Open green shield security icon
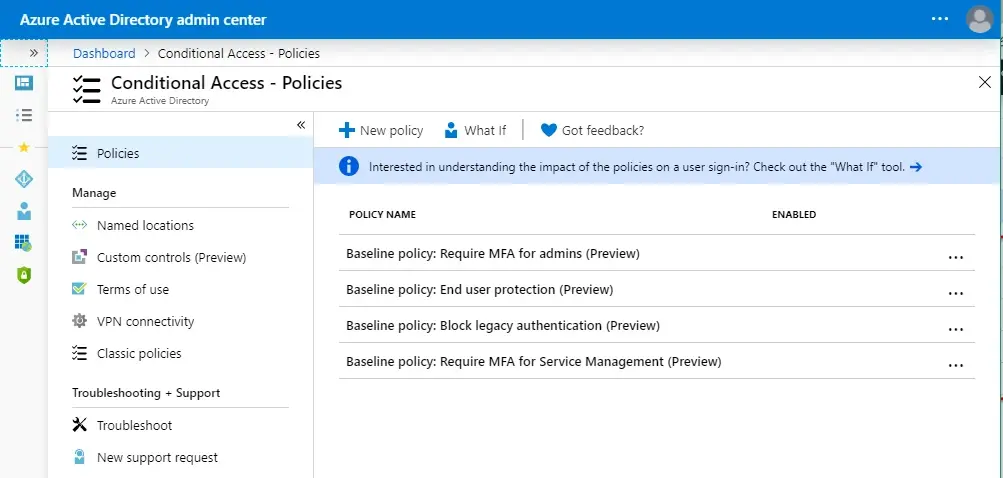 24,275
